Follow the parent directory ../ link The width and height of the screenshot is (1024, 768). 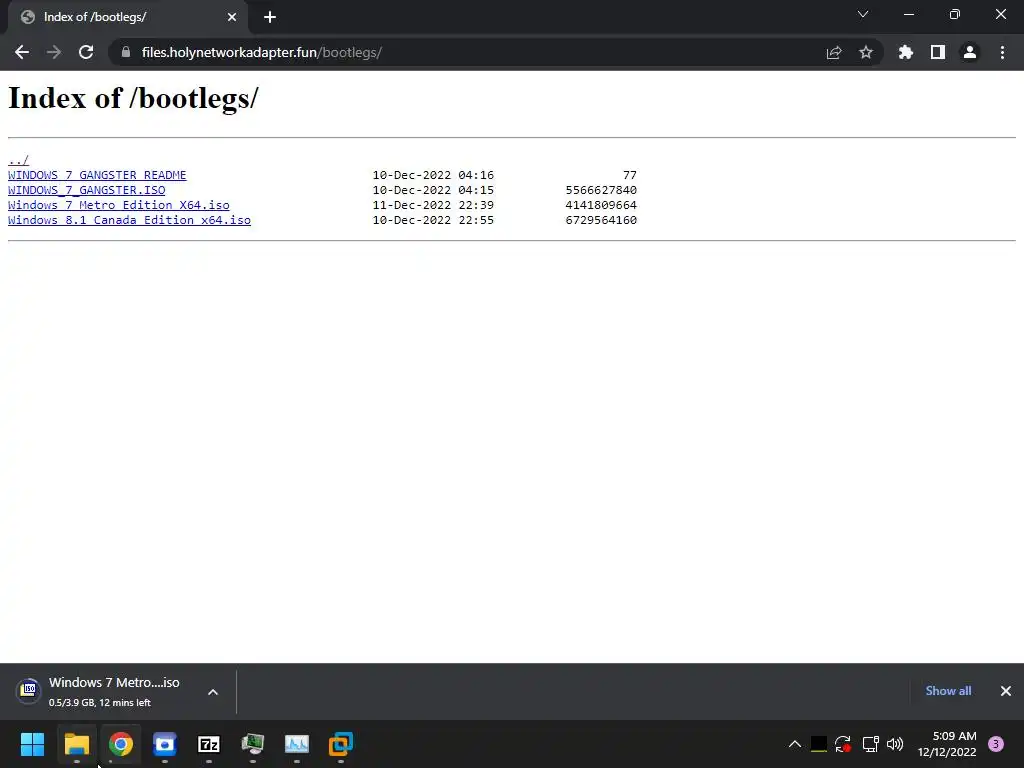(18, 160)
